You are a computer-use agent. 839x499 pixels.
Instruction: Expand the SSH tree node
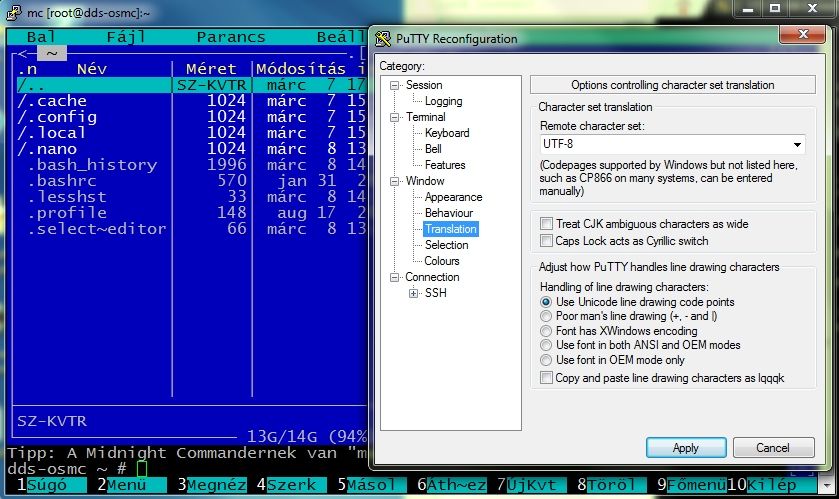click(413, 293)
